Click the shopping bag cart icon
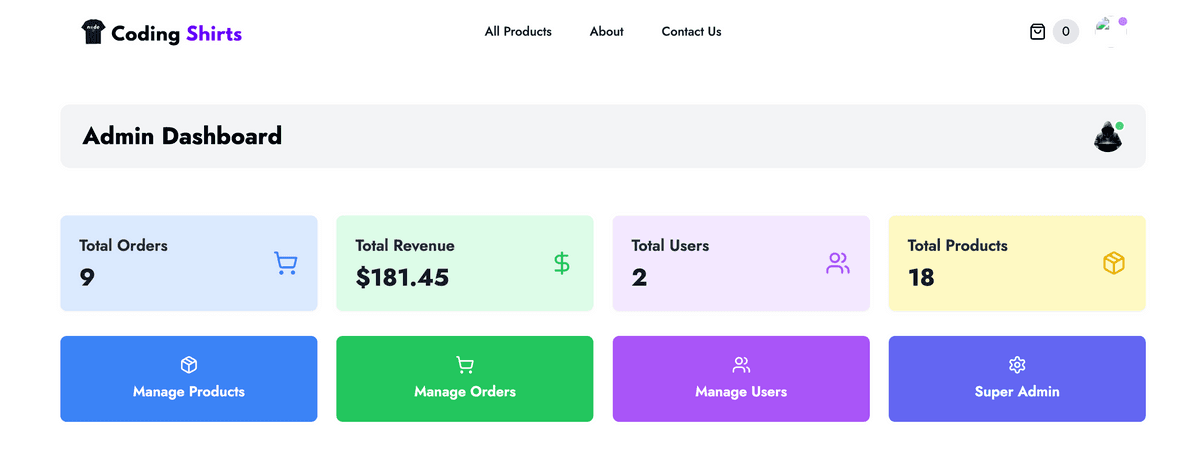Viewport: 1200px width, 462px height. point(1037,32)
